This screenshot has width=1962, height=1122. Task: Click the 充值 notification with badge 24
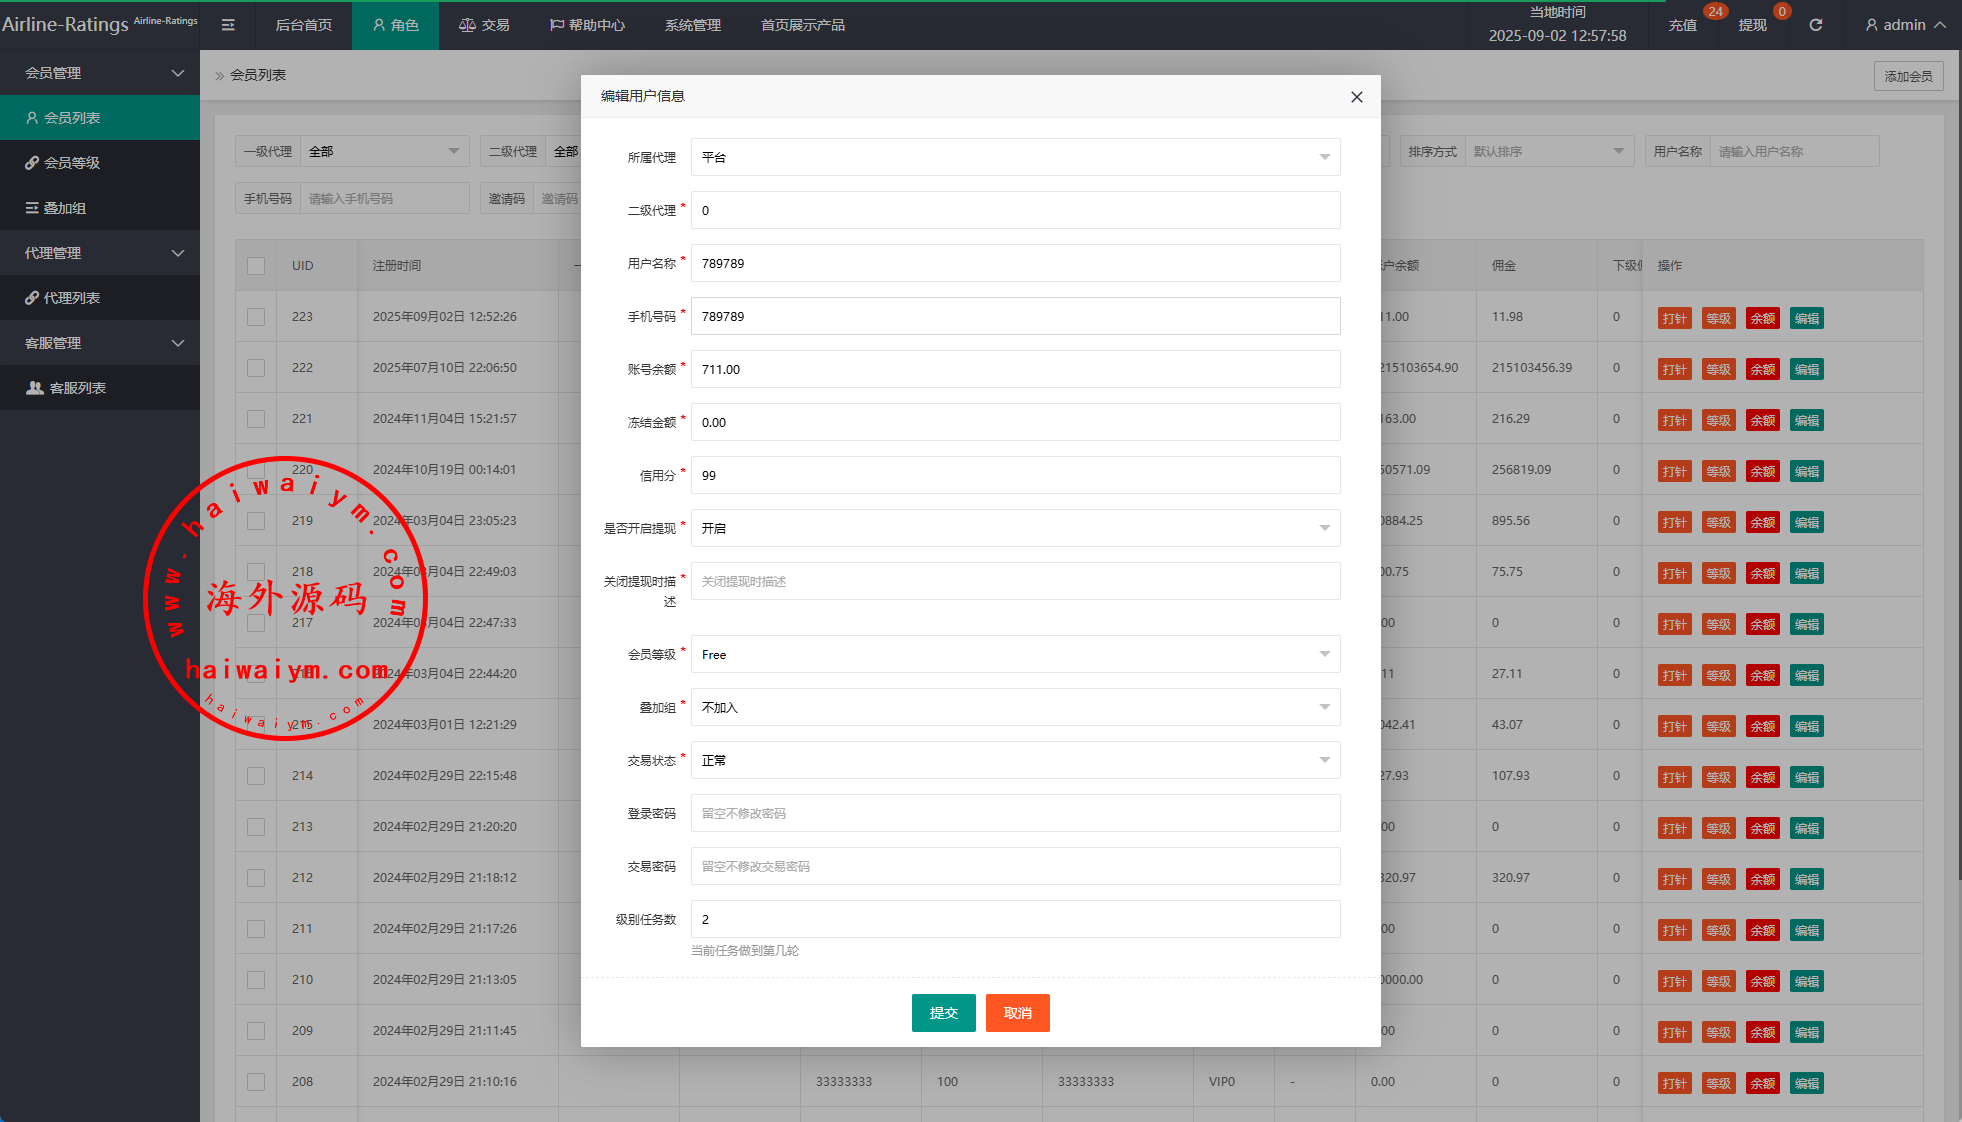[1682, 25]
